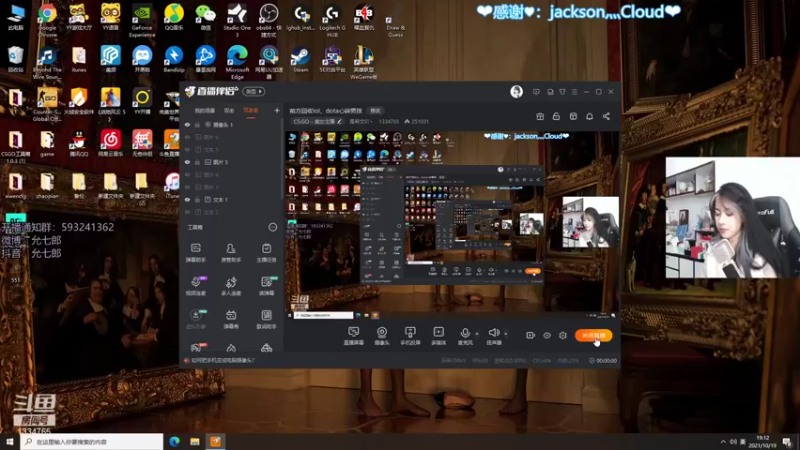800x450 pixels.
Task: Toggle visibility of 图片 5 layer
Action: (x=187, y=162)
